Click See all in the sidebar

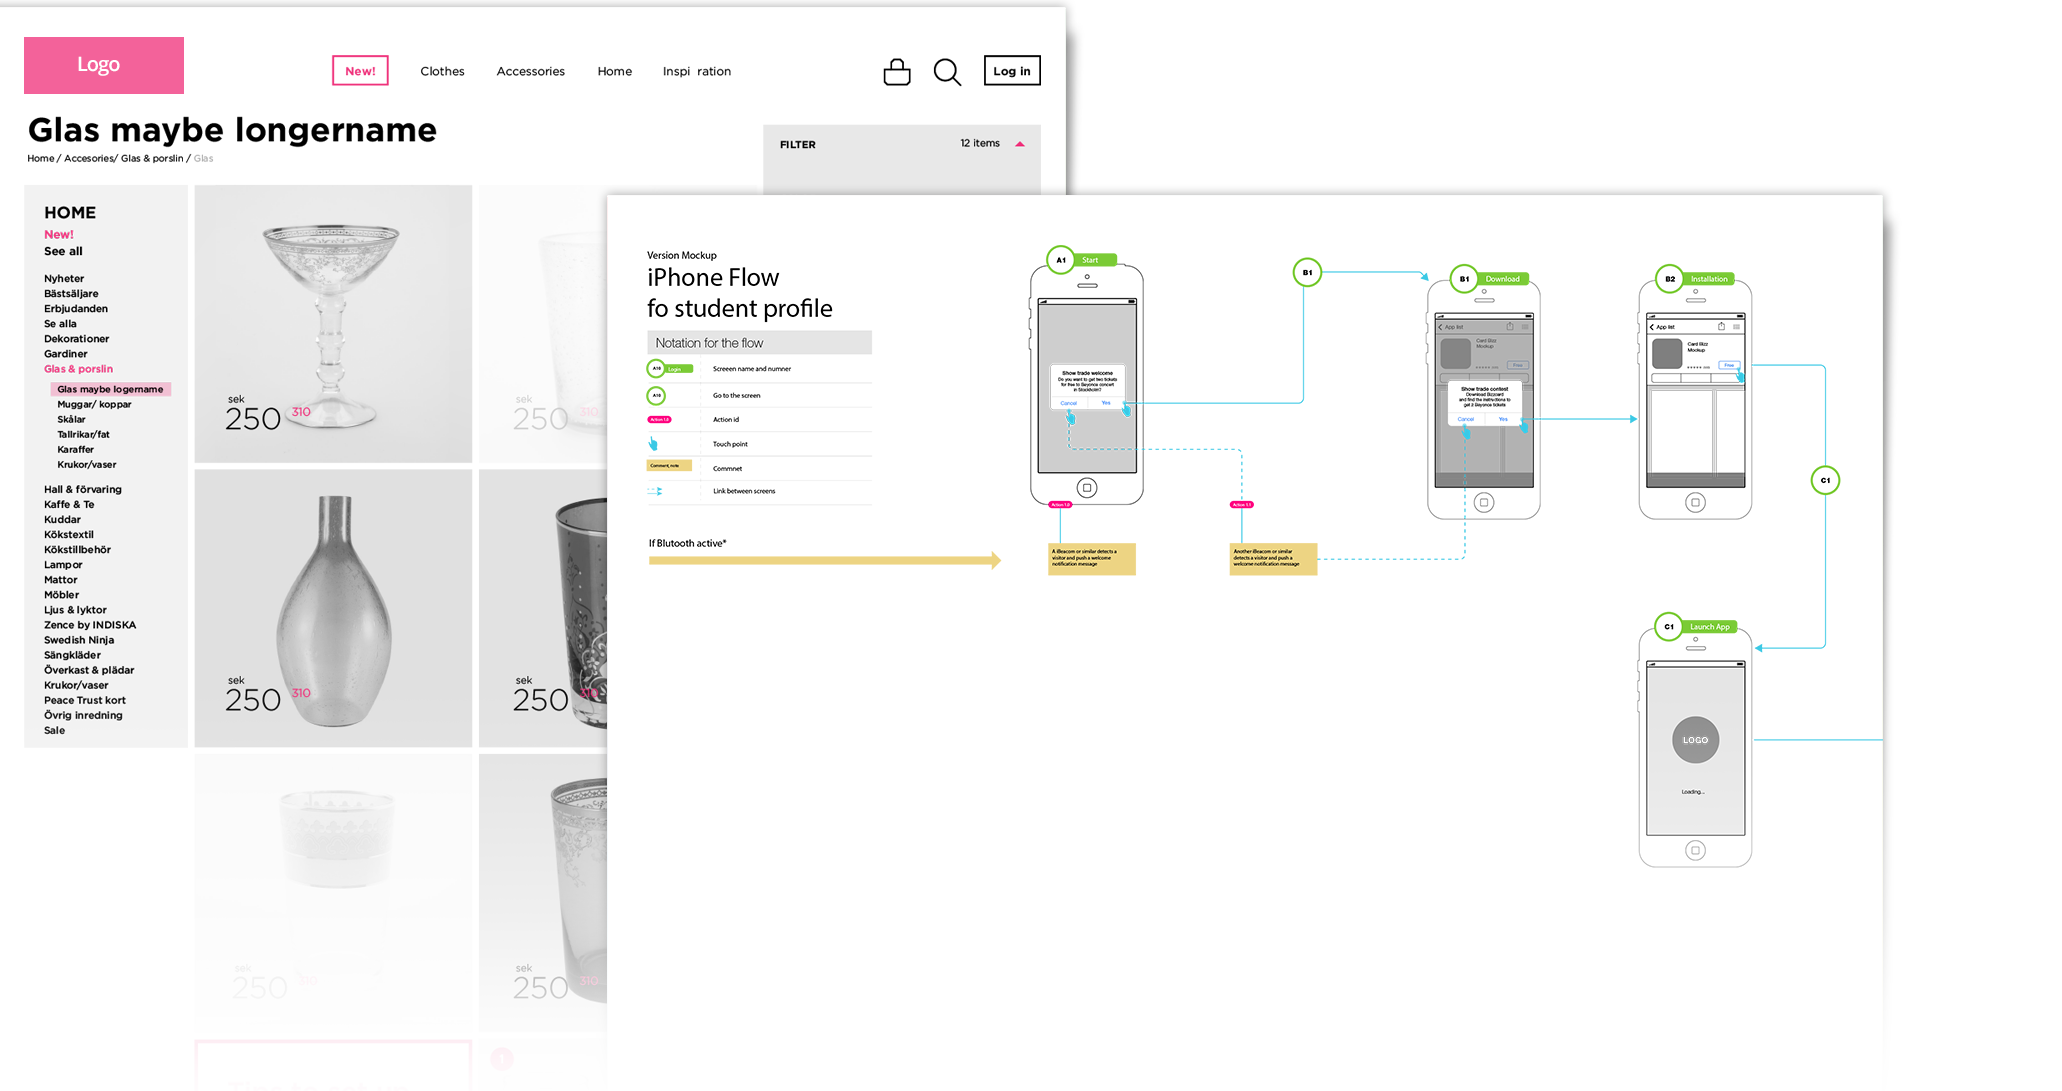[x=63, y=251]
